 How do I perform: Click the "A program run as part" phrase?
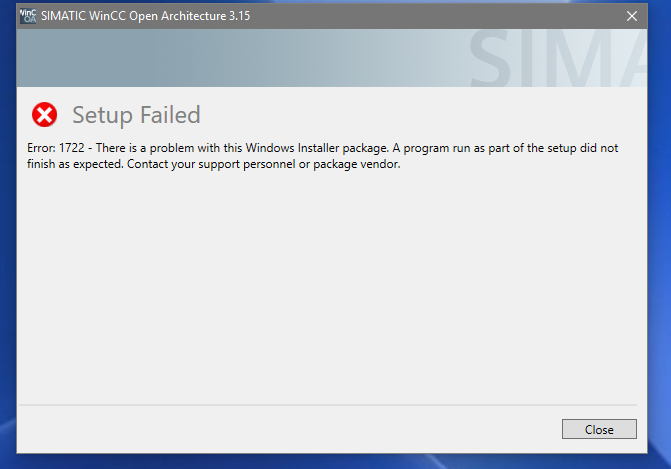(450, 148)
